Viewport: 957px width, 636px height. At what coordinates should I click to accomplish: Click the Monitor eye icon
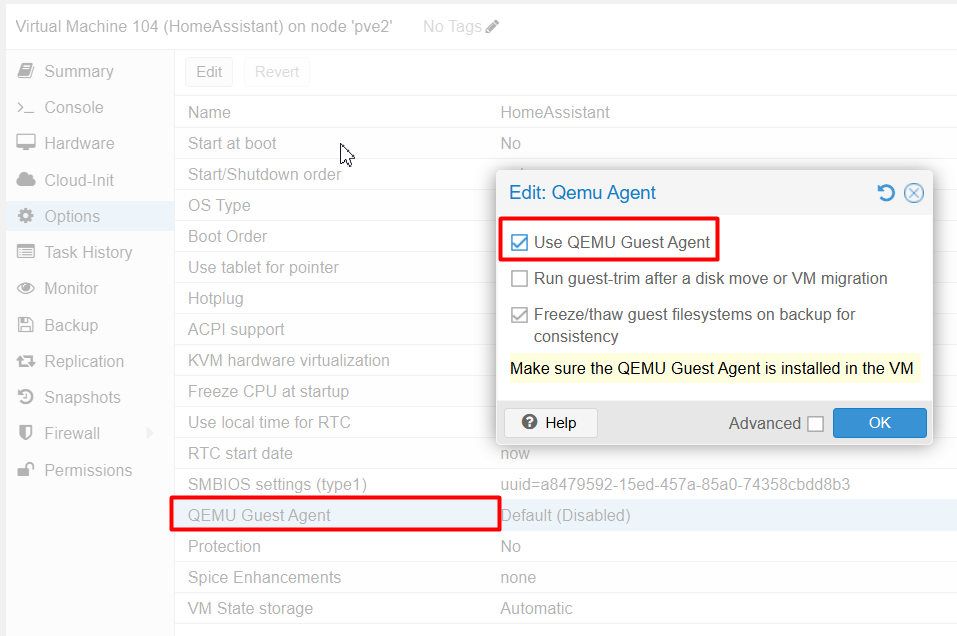(26, 288)
